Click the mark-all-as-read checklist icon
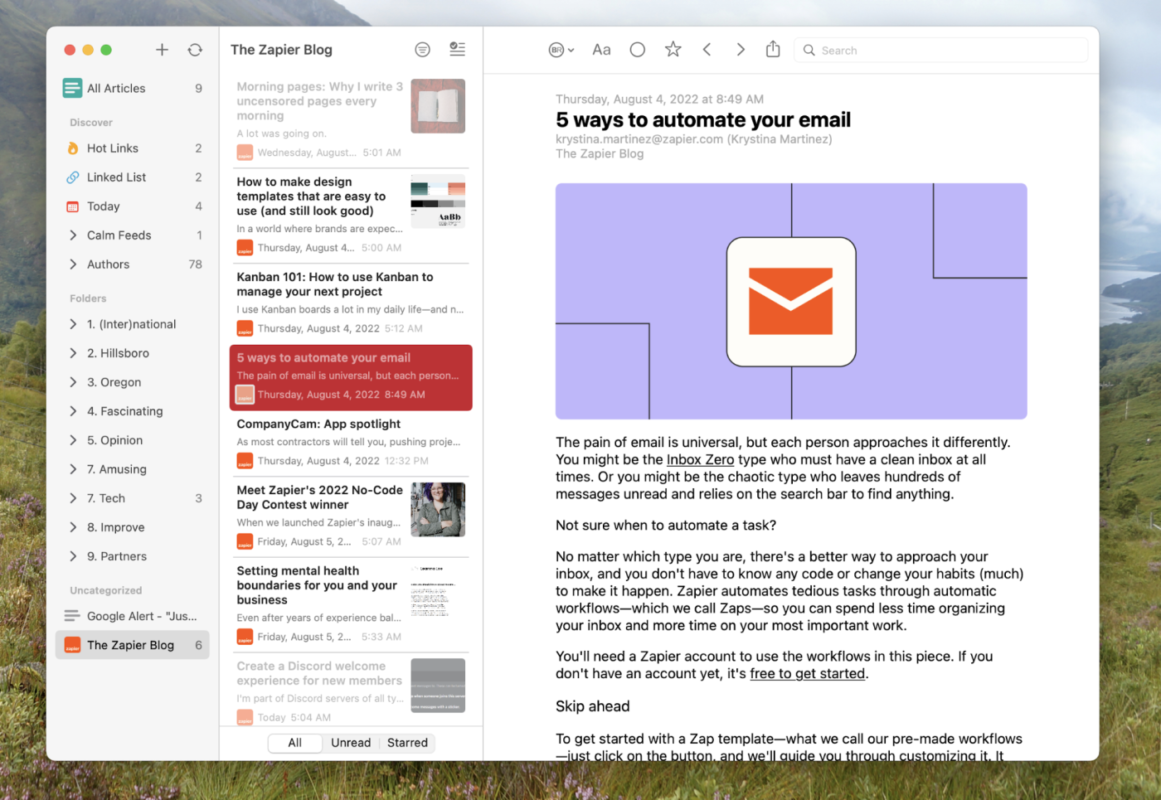This screenshot has height=800, width=1161. [x=458, y=49]
